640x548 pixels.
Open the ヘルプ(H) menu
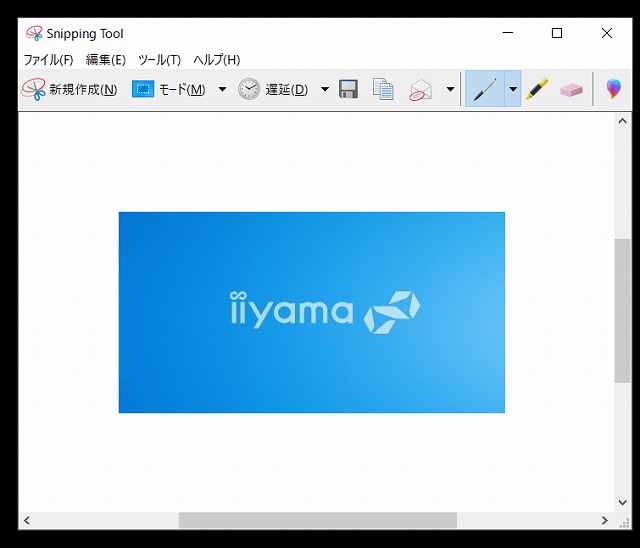click(x=217, y=60)
